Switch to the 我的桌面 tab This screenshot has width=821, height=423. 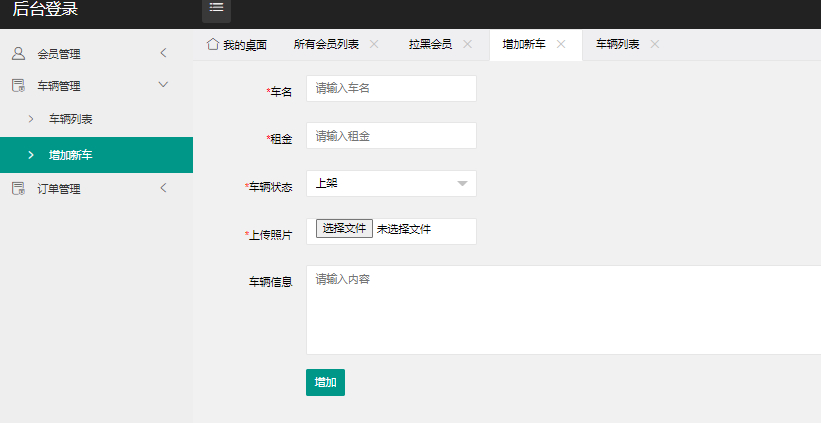click(x=237, y=44)
